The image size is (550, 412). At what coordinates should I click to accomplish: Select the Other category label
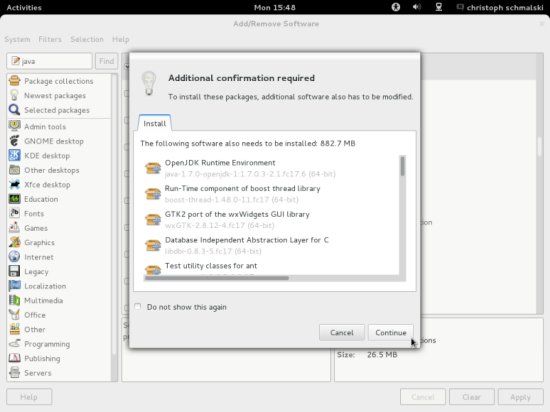click(34, 329)
